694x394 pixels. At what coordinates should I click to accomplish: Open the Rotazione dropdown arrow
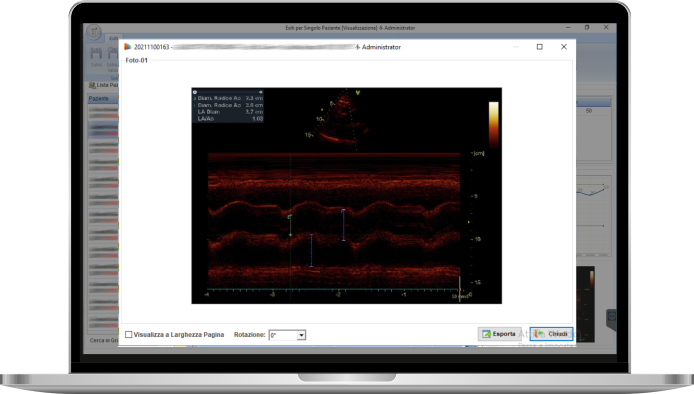point(301,335)
